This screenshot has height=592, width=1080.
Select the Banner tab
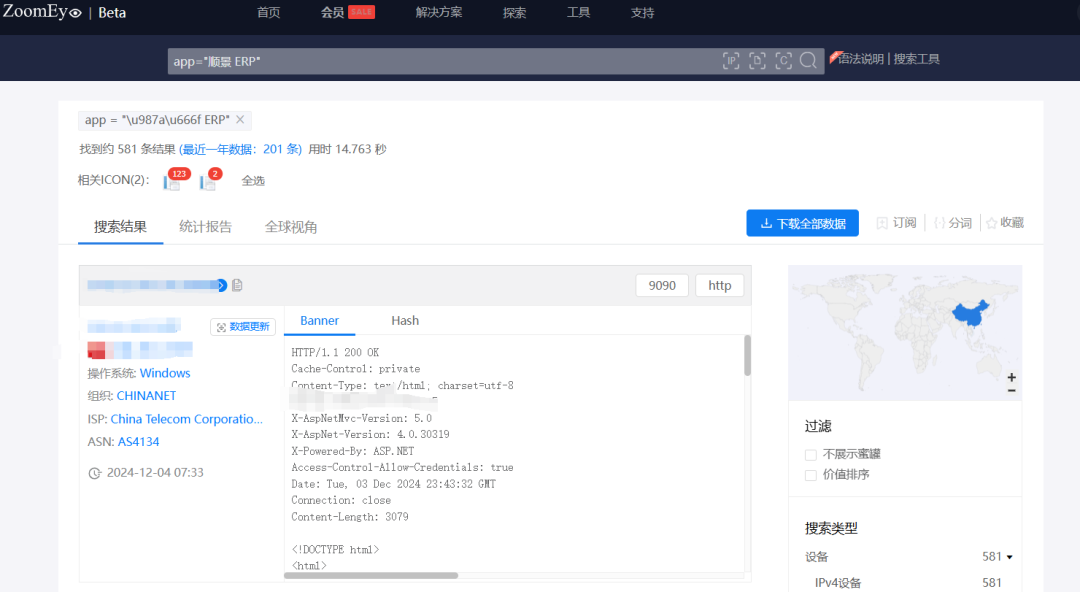click(x=320, y=320)
